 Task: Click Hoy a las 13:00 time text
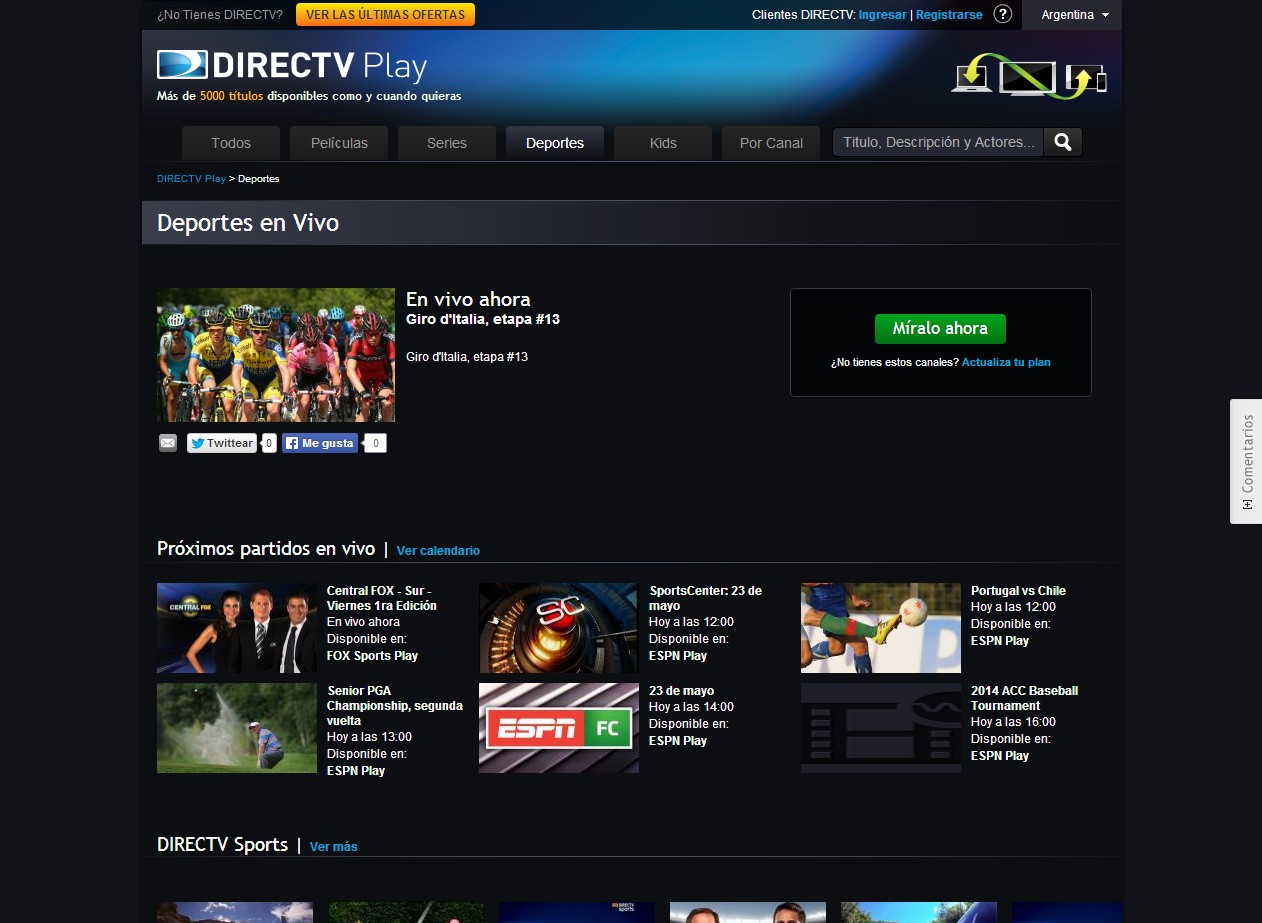[369, 737]
